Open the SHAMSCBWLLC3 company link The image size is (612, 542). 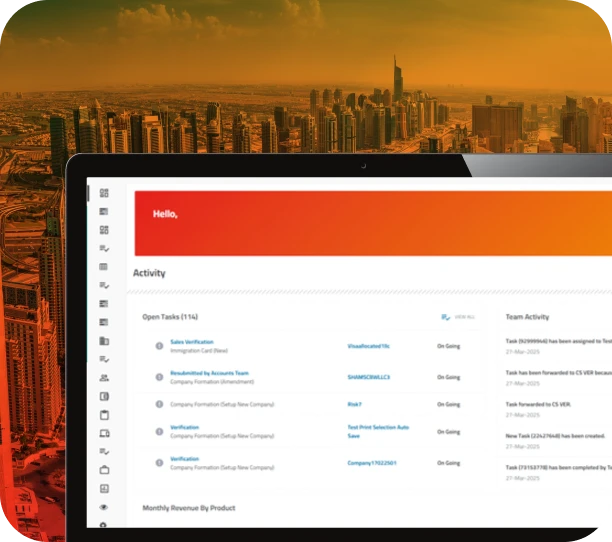pyautogui.click(x=368, y=377)
